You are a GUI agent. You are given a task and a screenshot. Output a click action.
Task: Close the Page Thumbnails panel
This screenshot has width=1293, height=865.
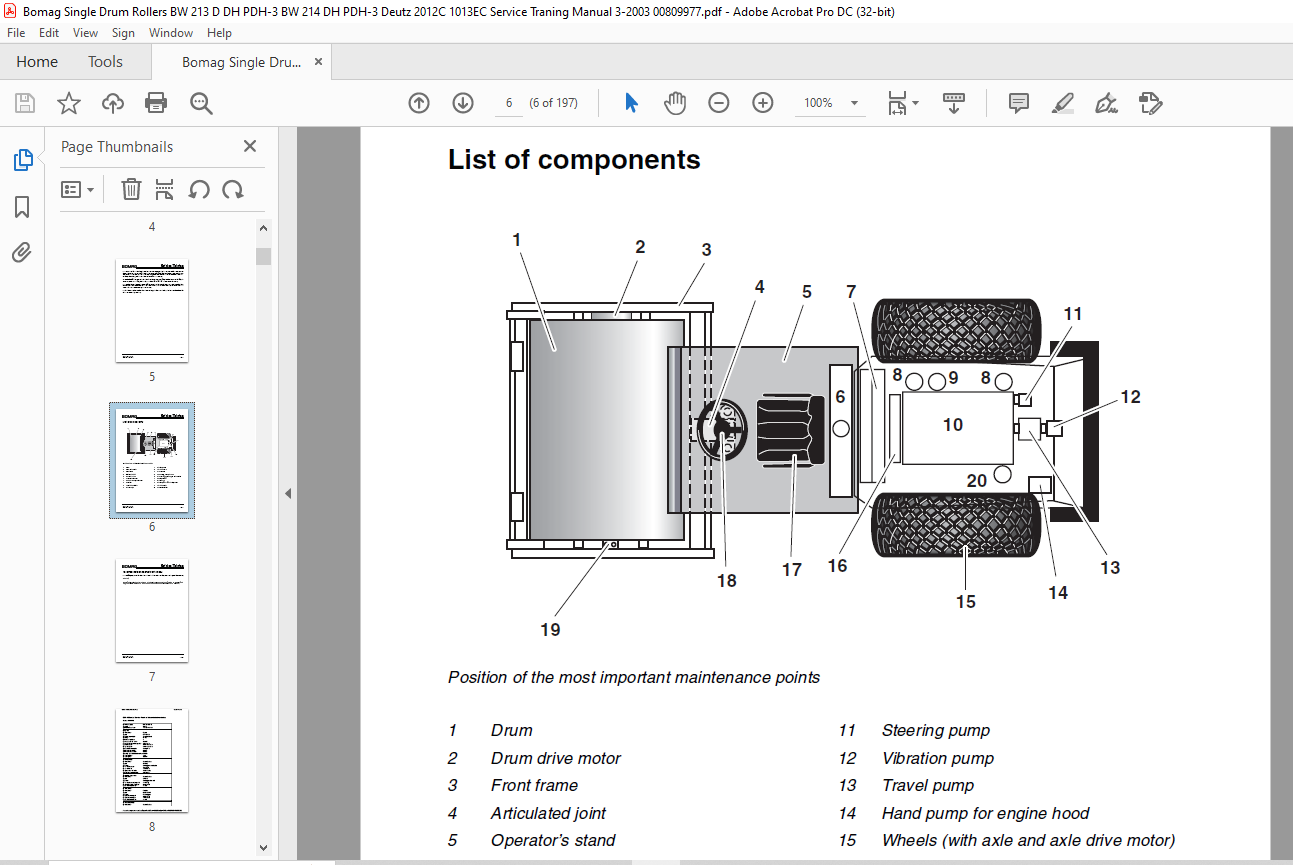coord(250,146)
